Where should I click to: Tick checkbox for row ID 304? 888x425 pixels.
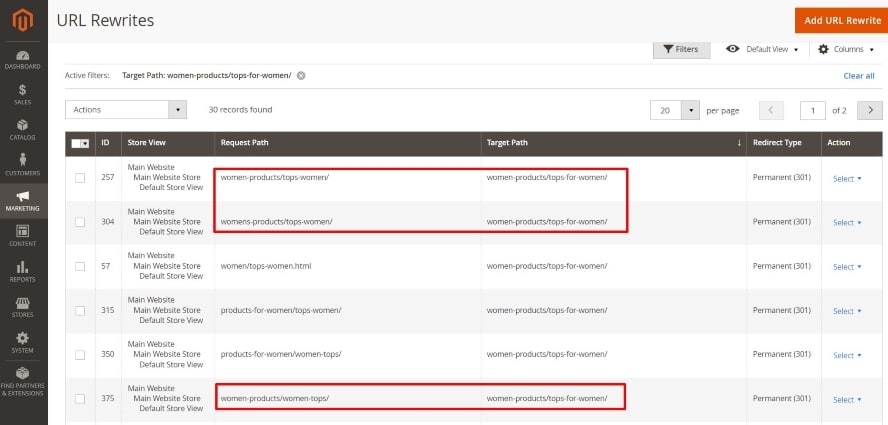pyautogui.click(x=80, y=222)
